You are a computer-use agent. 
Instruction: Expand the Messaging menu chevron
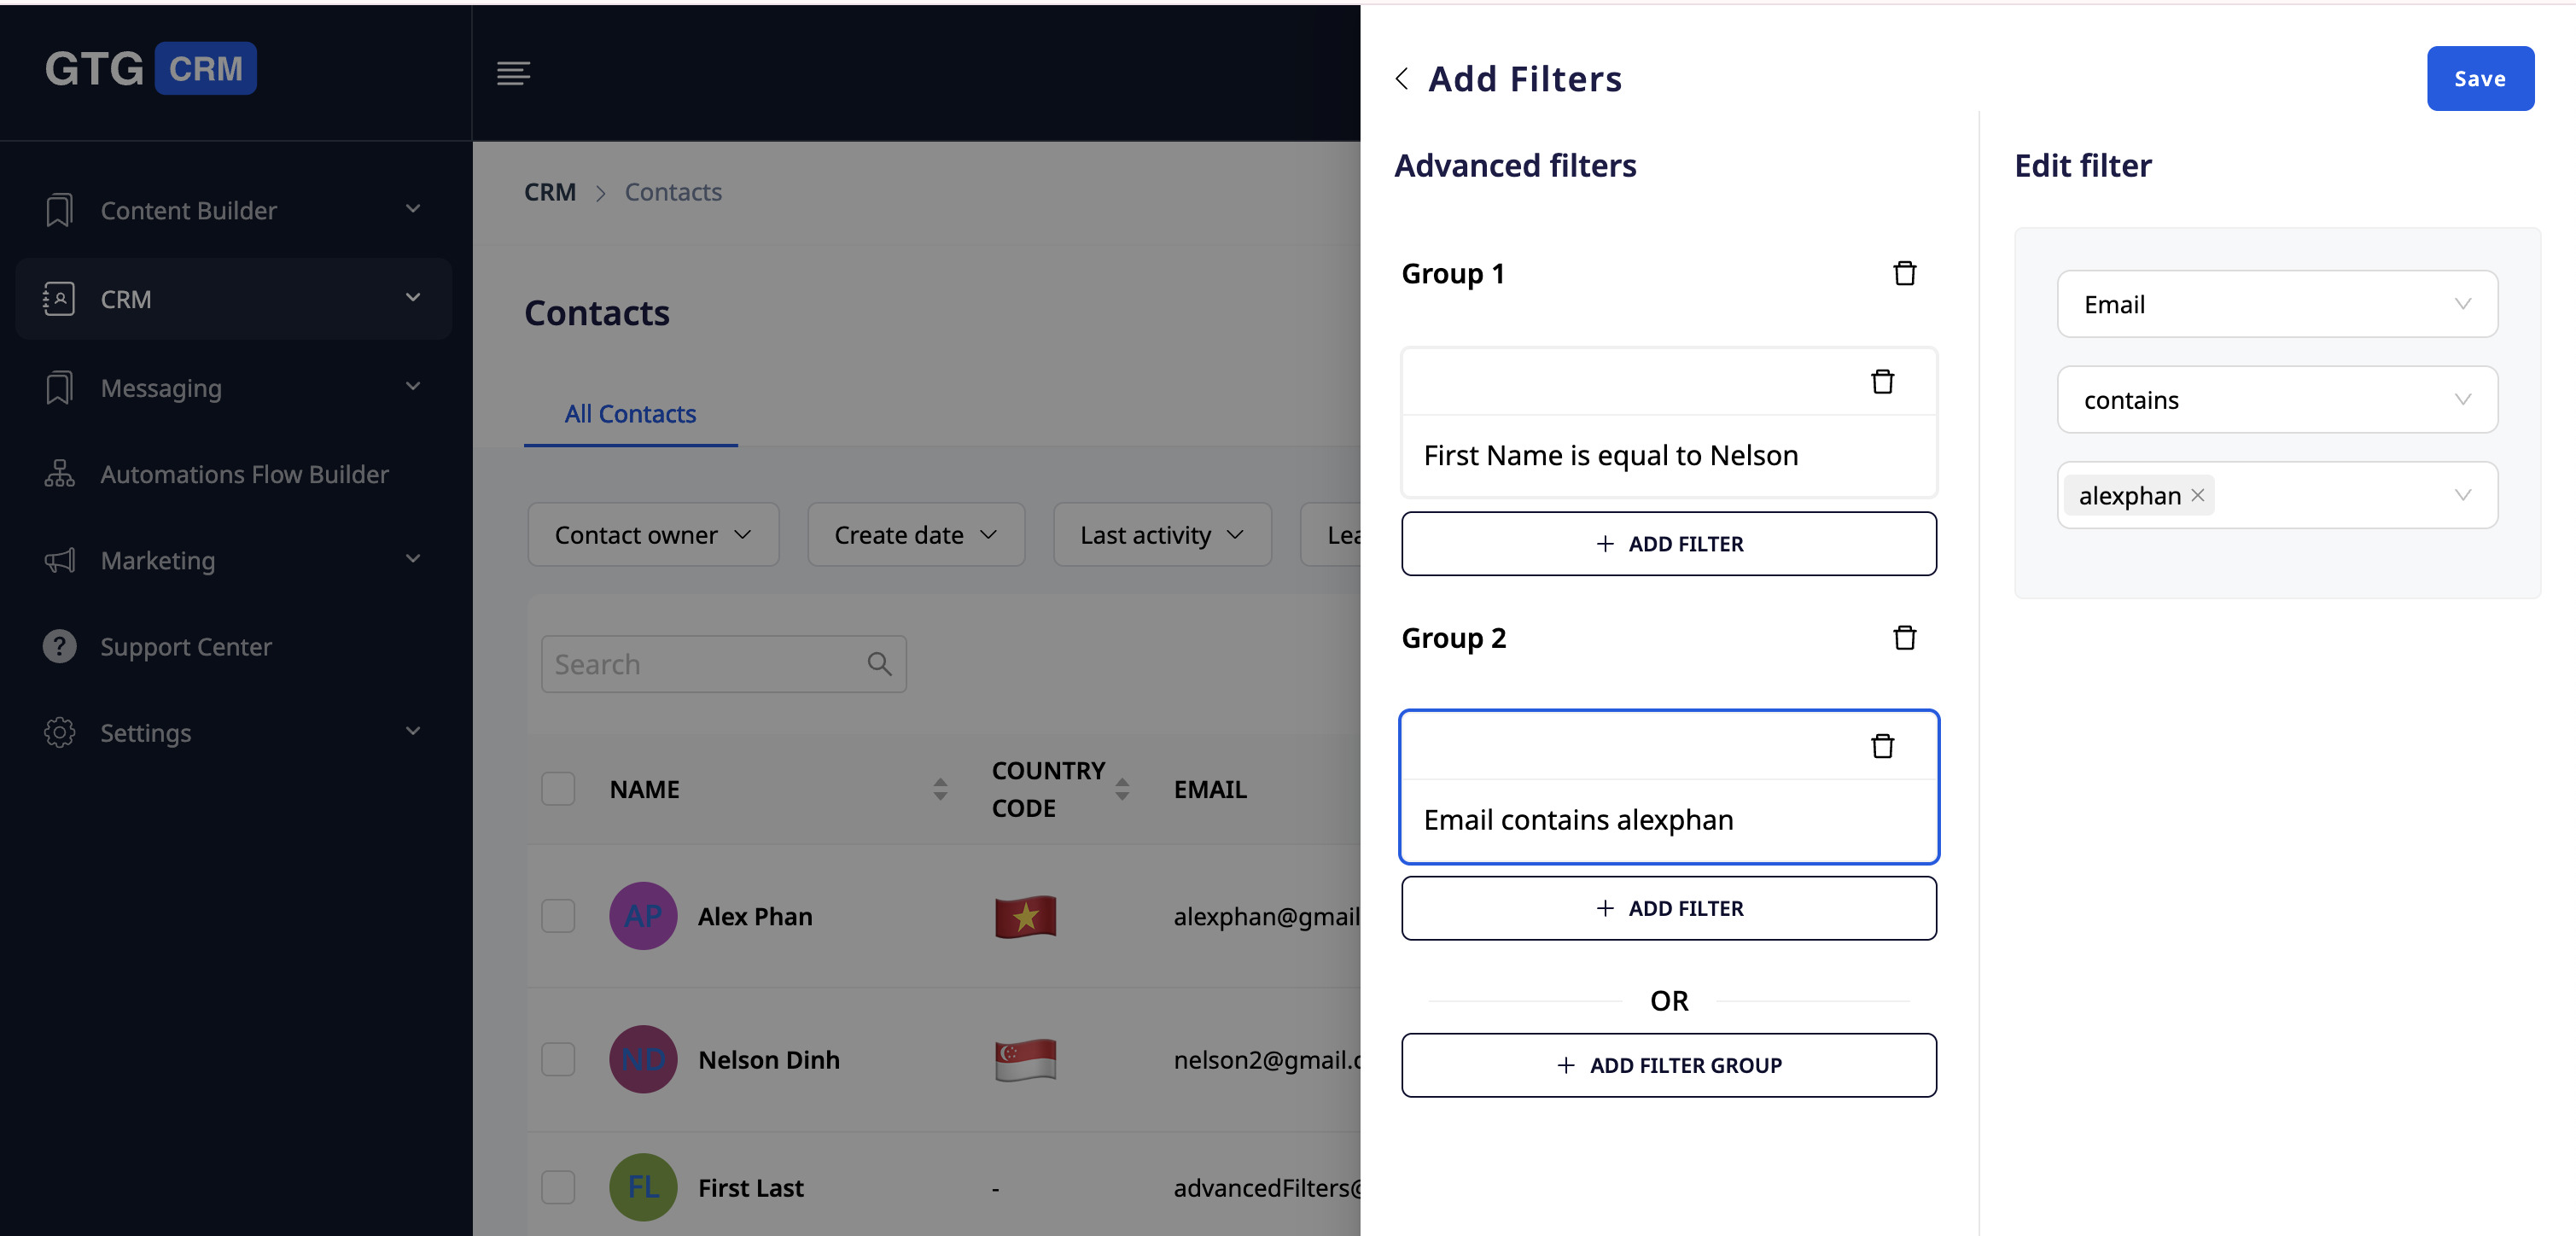click(x=413, y=385)
